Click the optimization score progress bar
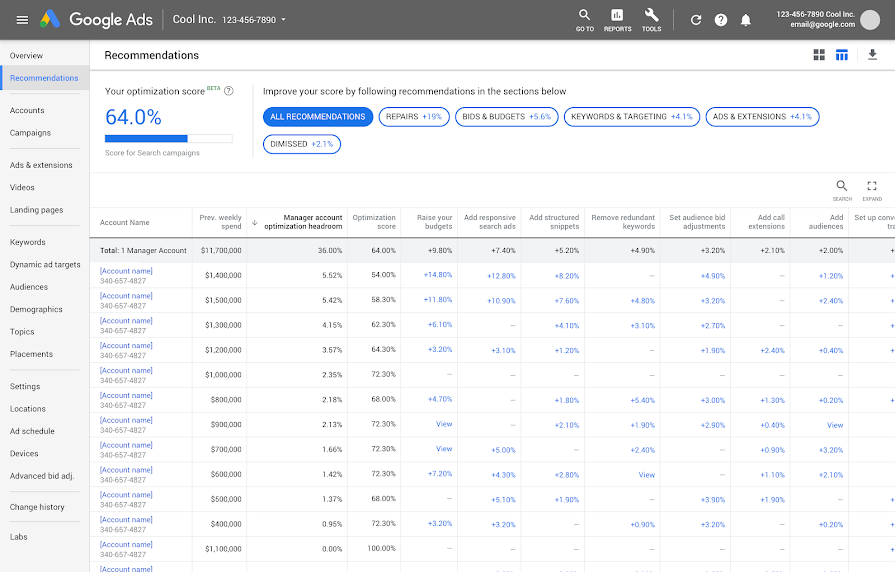Image resolution: width=895 pixels, height=572 pixels. point(168,139)
